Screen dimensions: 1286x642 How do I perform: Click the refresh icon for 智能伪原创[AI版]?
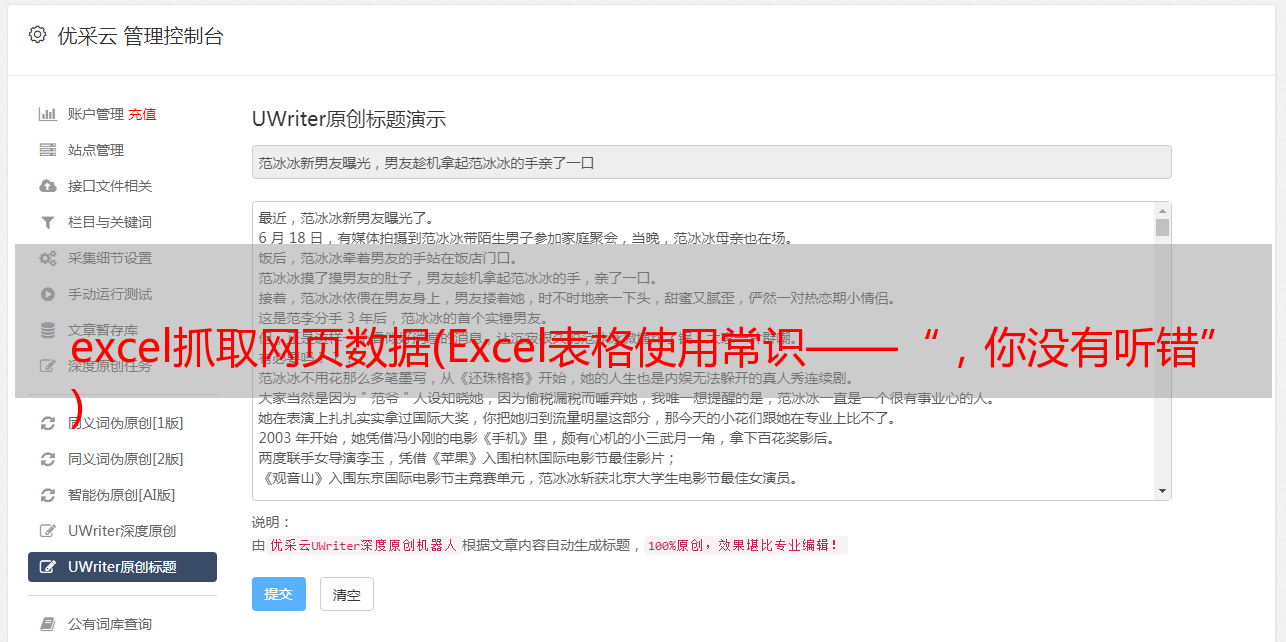(47, 495)
